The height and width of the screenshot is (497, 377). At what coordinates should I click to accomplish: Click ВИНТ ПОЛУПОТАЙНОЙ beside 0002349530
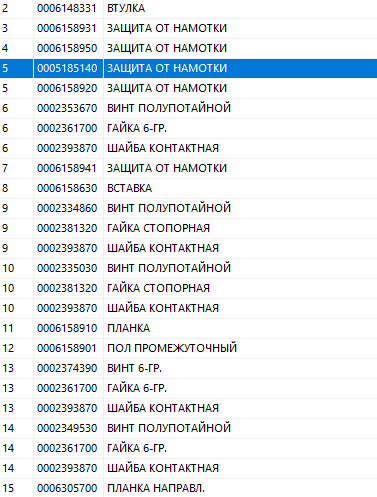(169, 428)
